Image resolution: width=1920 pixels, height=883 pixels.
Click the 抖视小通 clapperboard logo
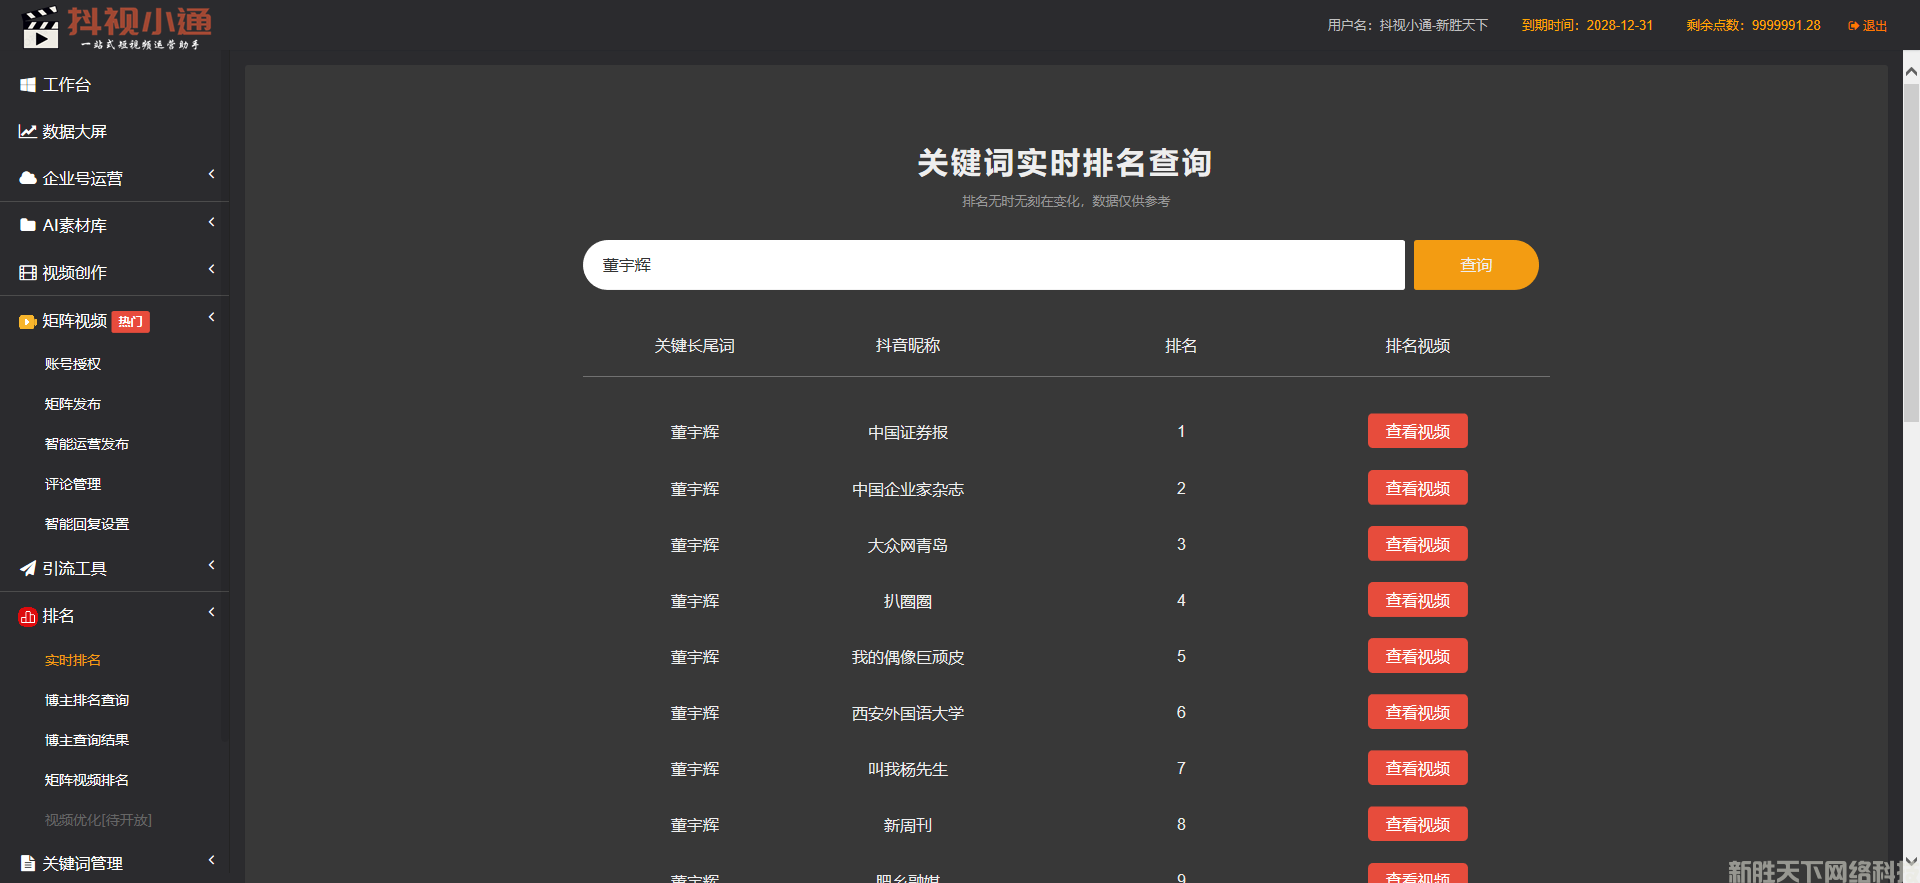click(41, 28)
